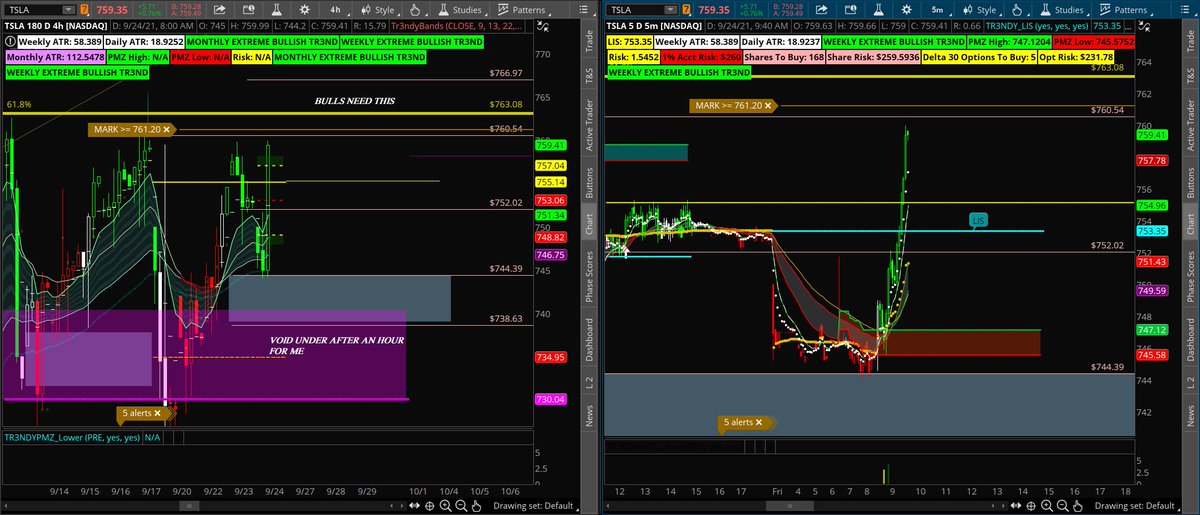The image size is (1200, 515).
Task: Open the flask icon beside left chart's settings gear
Action: tap(277, 9)
